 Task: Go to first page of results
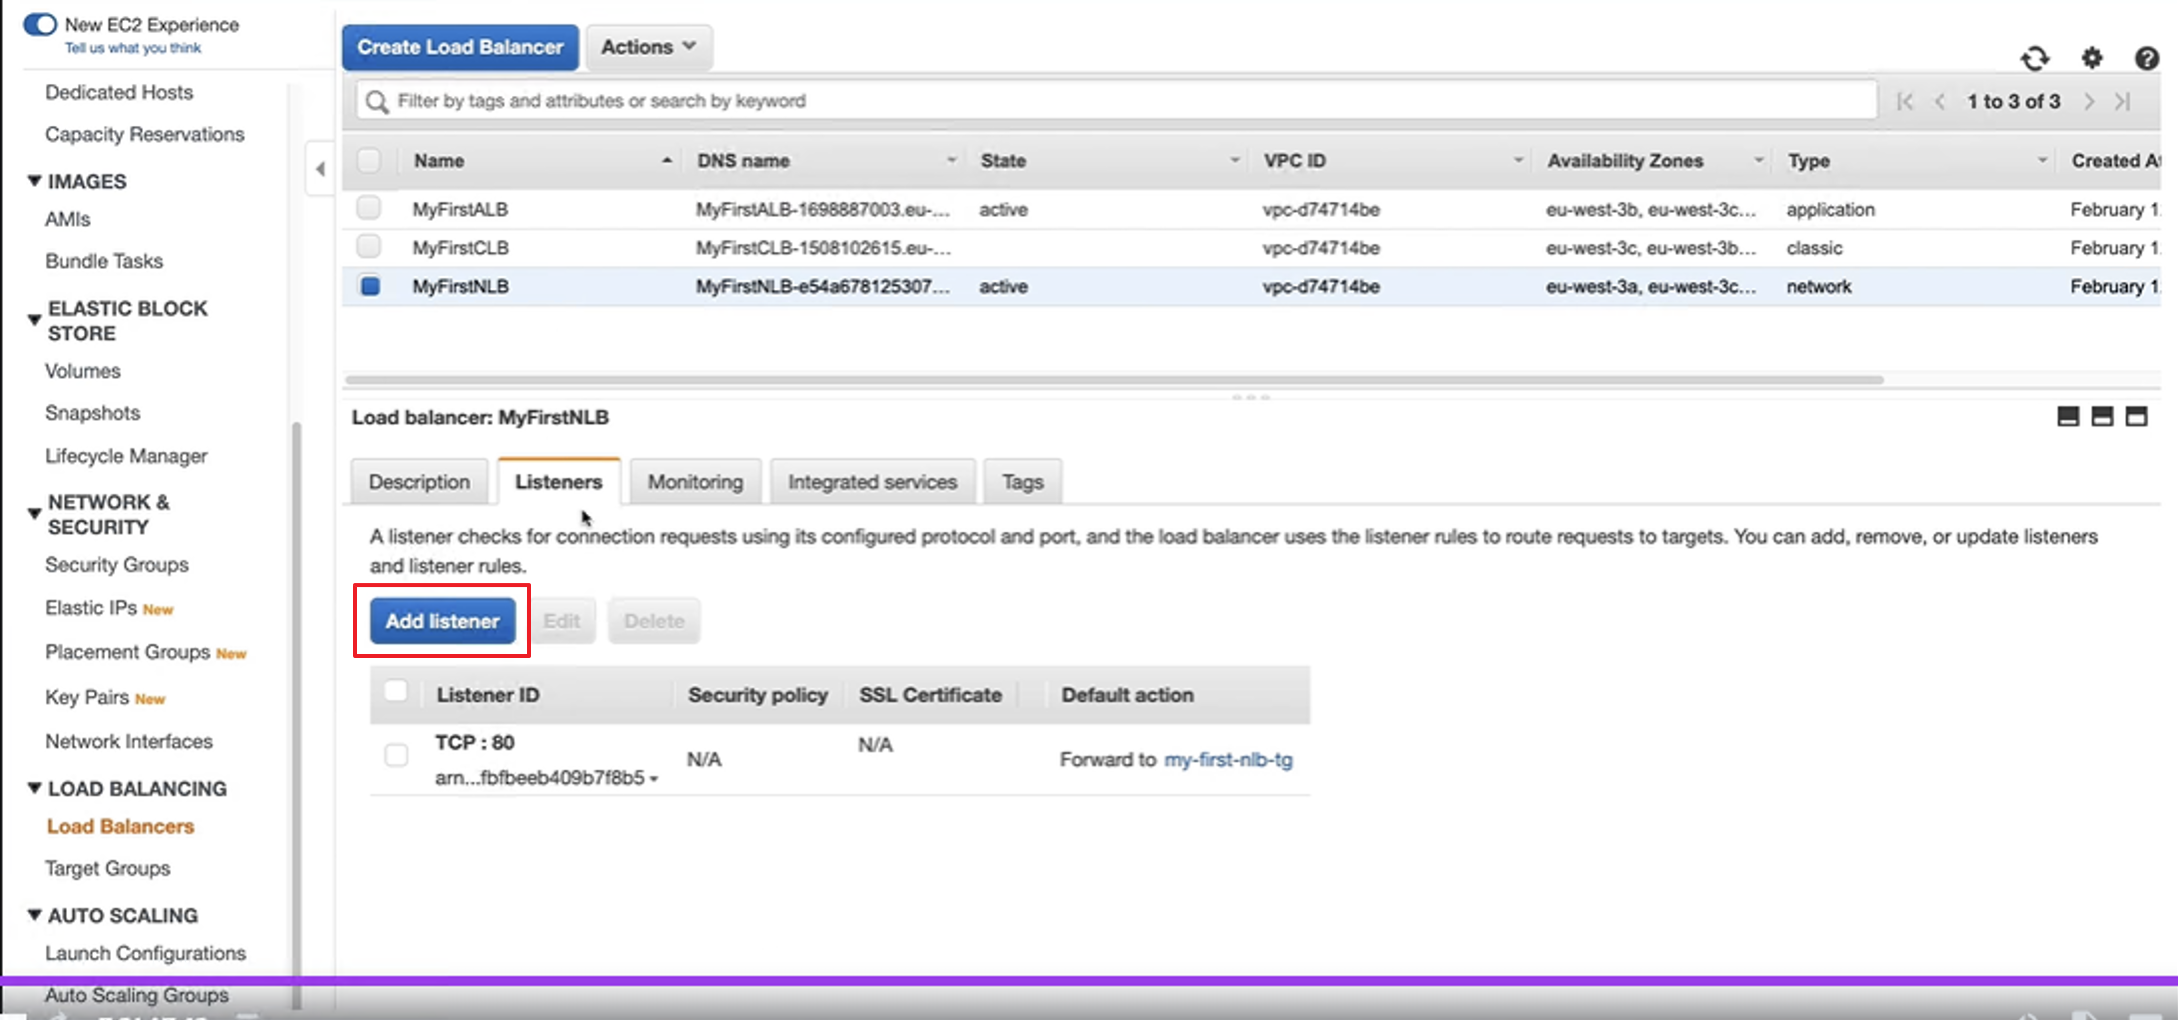click(x=1904, y=101)
